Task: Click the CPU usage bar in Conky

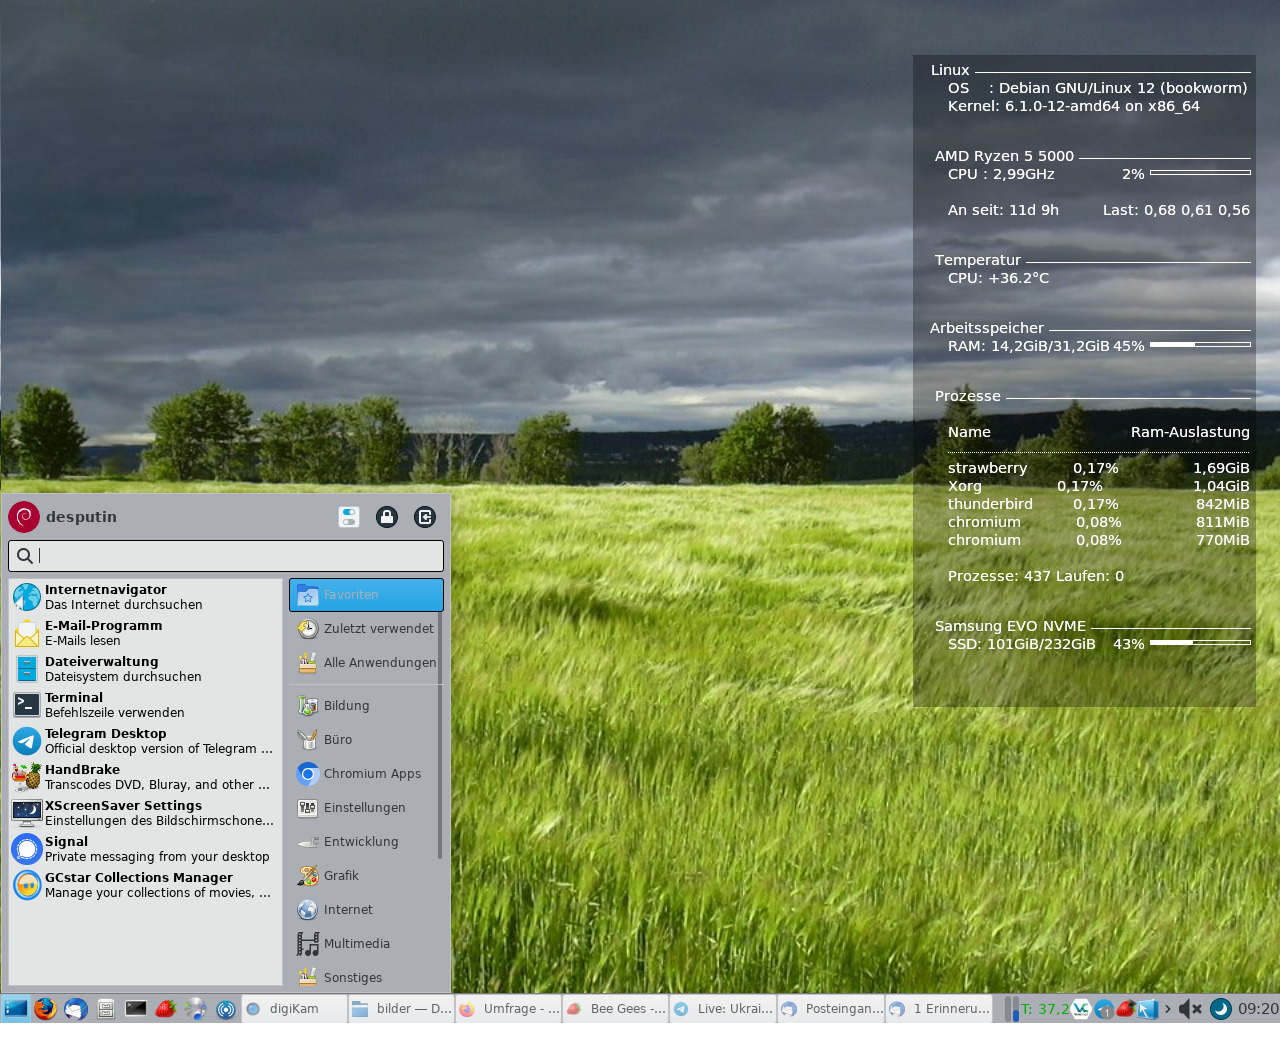Action: click(x=1200, y=173)
